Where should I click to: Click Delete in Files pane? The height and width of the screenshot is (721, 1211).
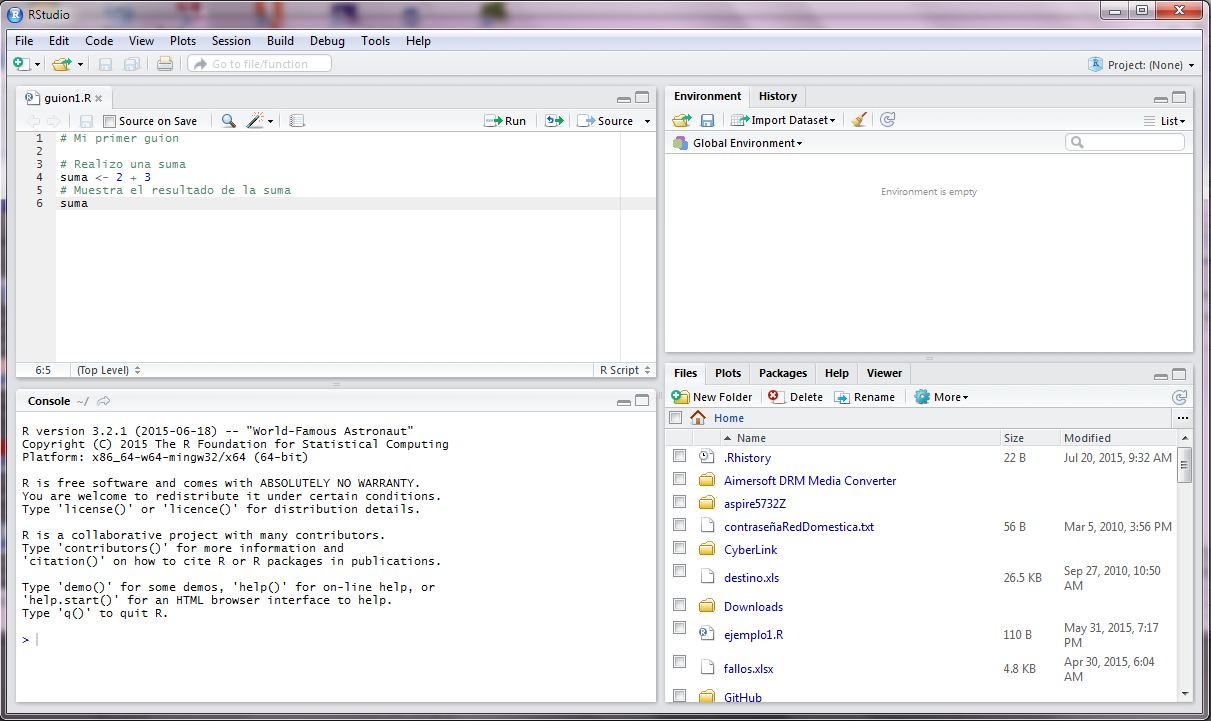click(x=796, y=397)
